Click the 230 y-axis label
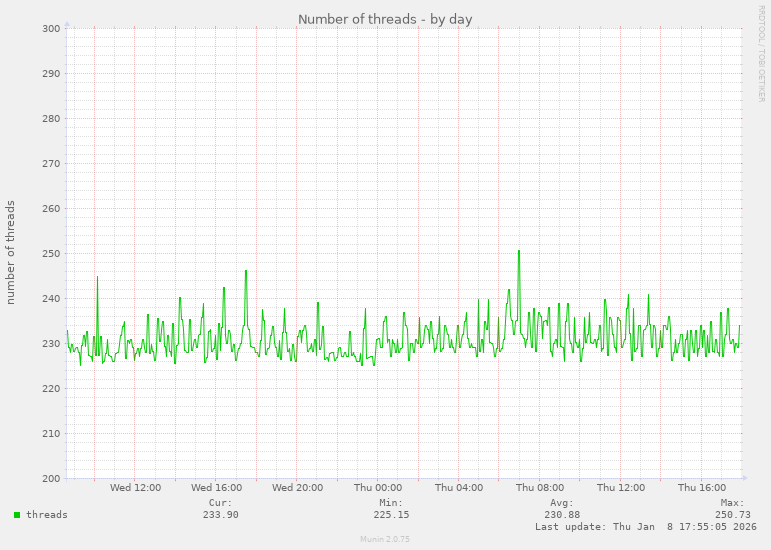Viewport: 771px width, 550px height. tap(51, 344)
